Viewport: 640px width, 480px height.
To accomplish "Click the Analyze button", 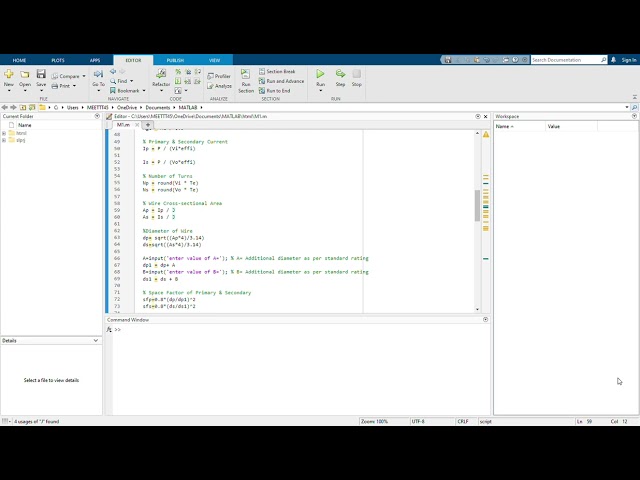I will (x=219, y=86).
